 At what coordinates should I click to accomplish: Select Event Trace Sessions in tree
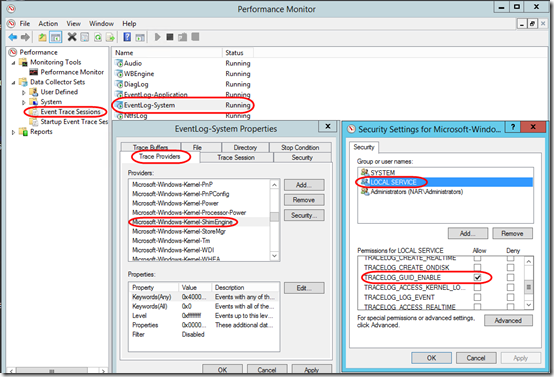[x=70, y=112]
